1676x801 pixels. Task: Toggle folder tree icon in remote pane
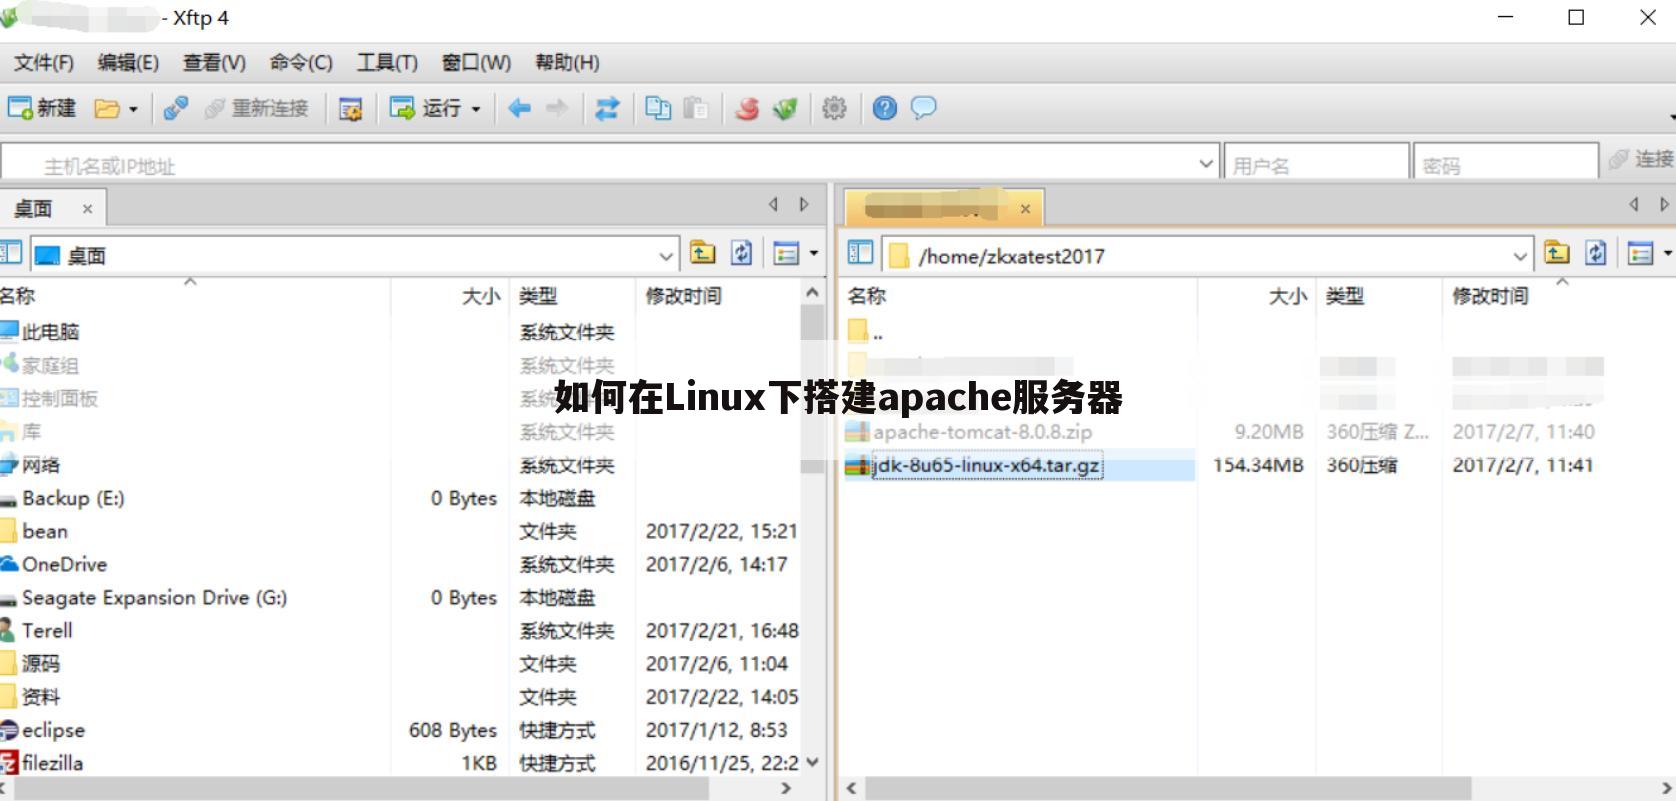[861, 253]
